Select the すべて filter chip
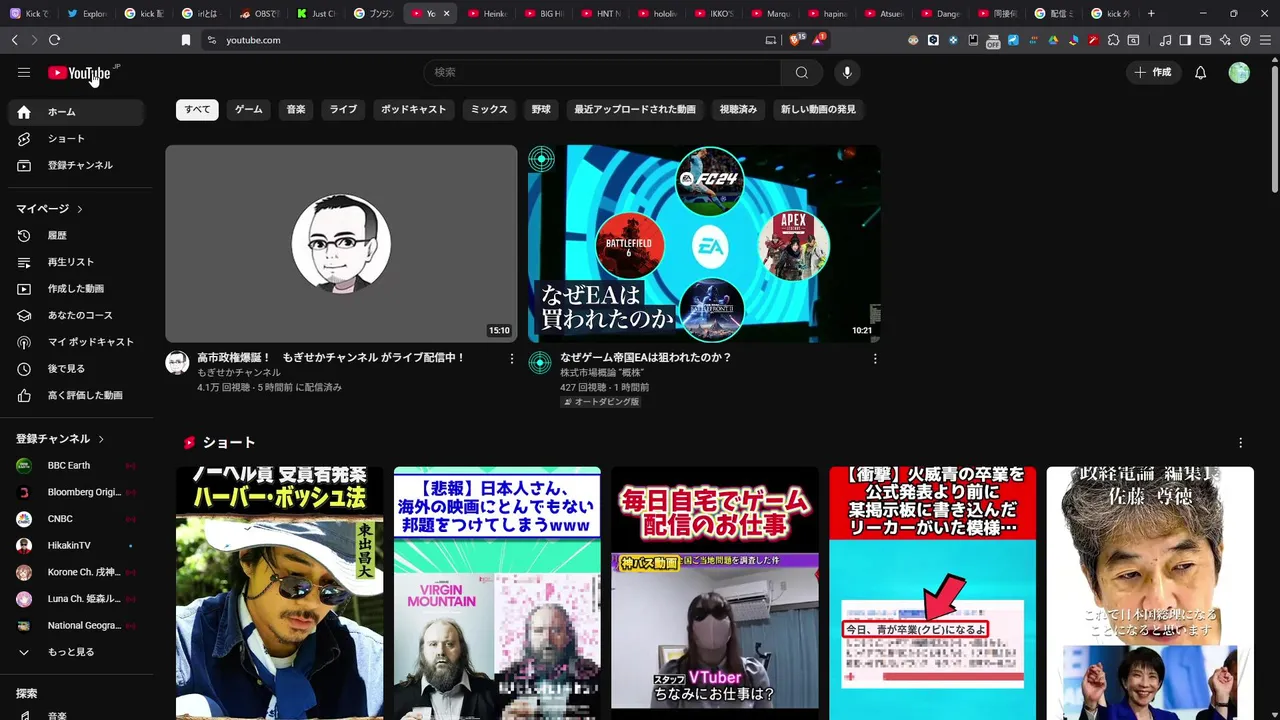 (197, 109)
